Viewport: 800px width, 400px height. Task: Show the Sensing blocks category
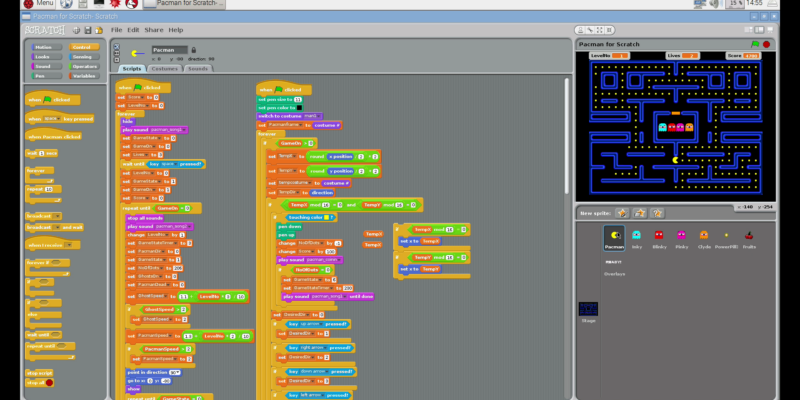pos(84,57)
